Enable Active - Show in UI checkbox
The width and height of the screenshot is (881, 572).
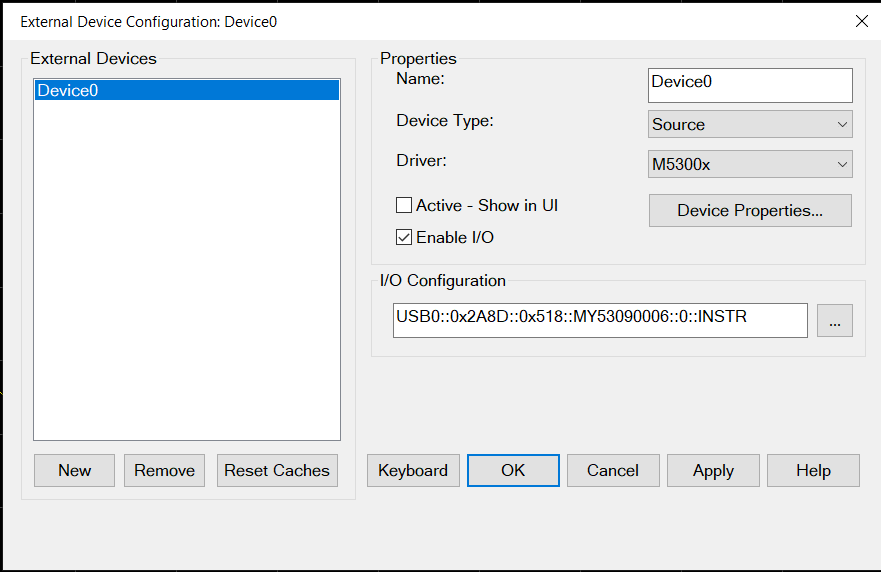tap(404, 206)
